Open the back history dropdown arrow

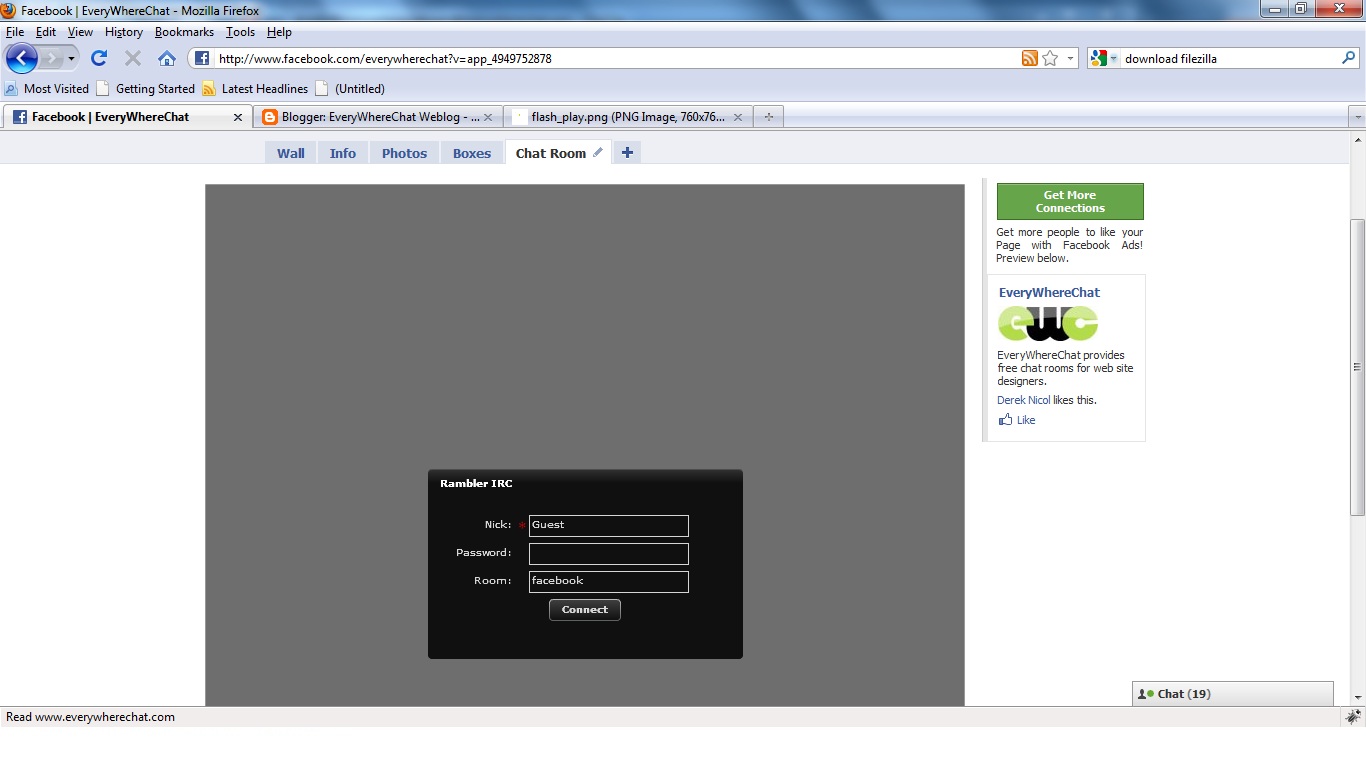pos(71,58)
